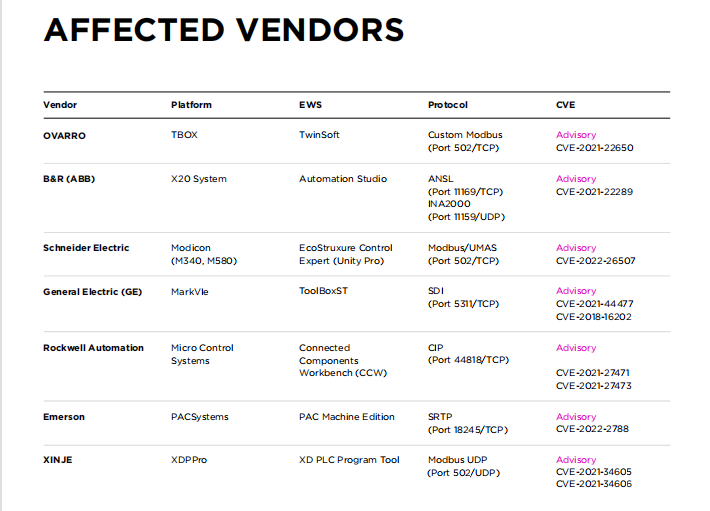
Task: Click the ToolBoxST cell
Action: (x=324, y=291)
